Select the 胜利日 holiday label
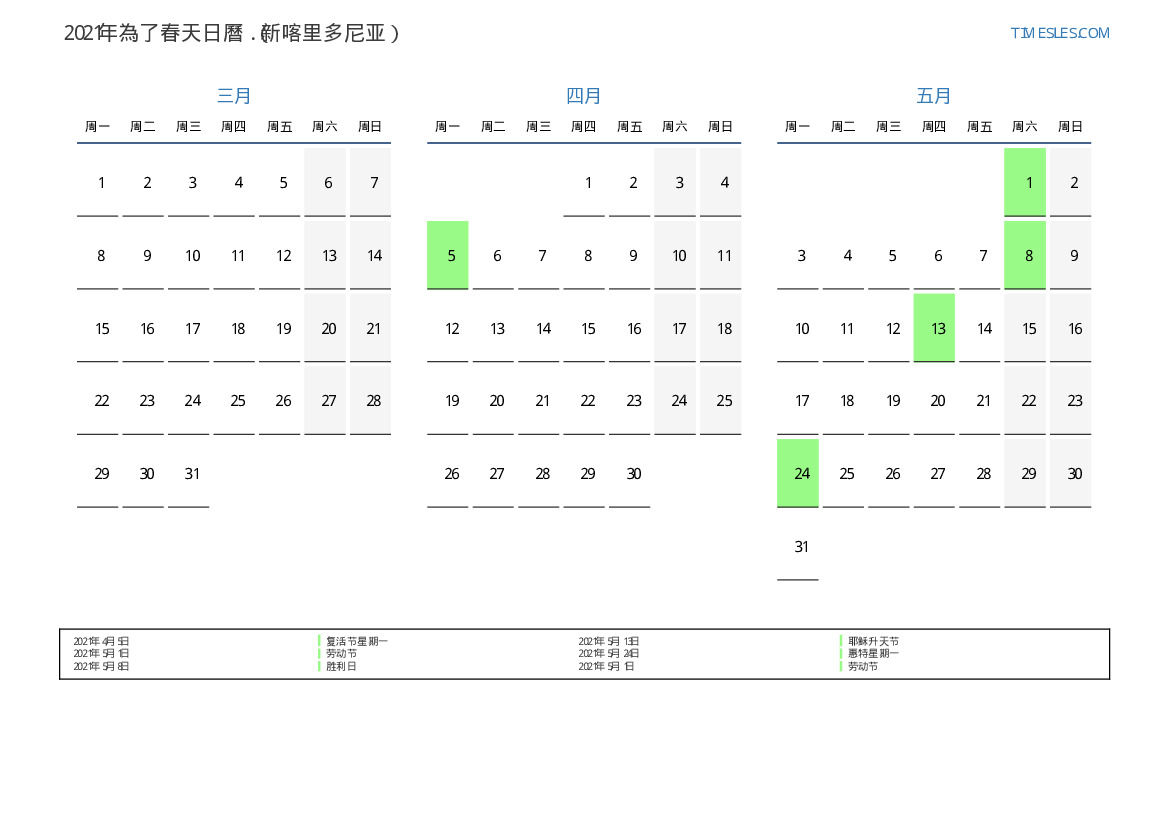Image resolution: width=1169 pixels, height=827 pixels. click(341, 666)
